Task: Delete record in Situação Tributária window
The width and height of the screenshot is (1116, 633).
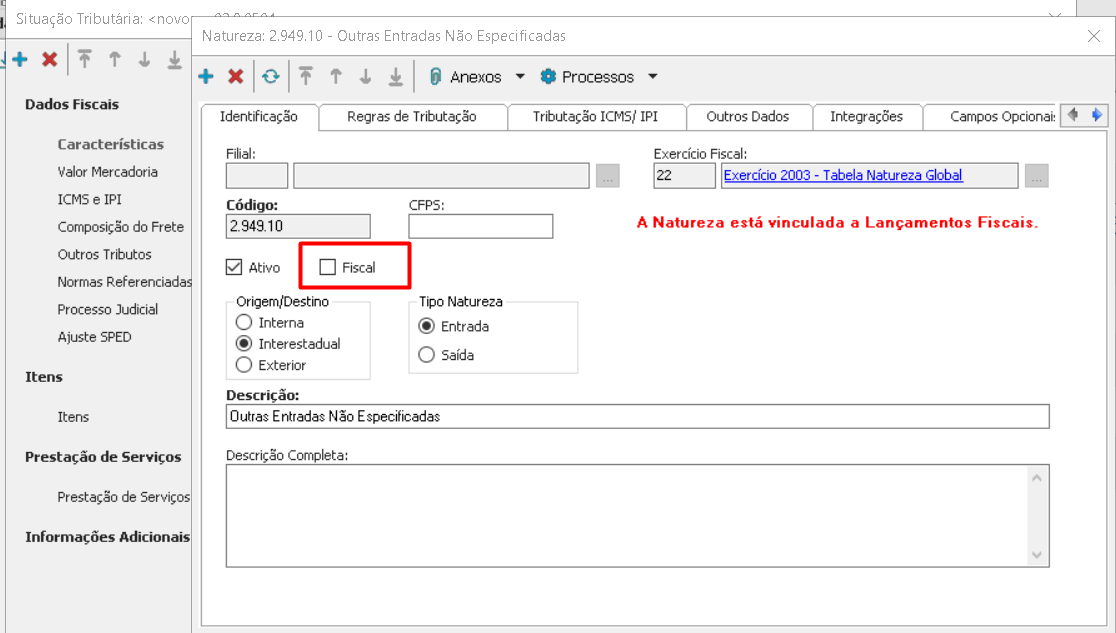Action: pos(49,59)
